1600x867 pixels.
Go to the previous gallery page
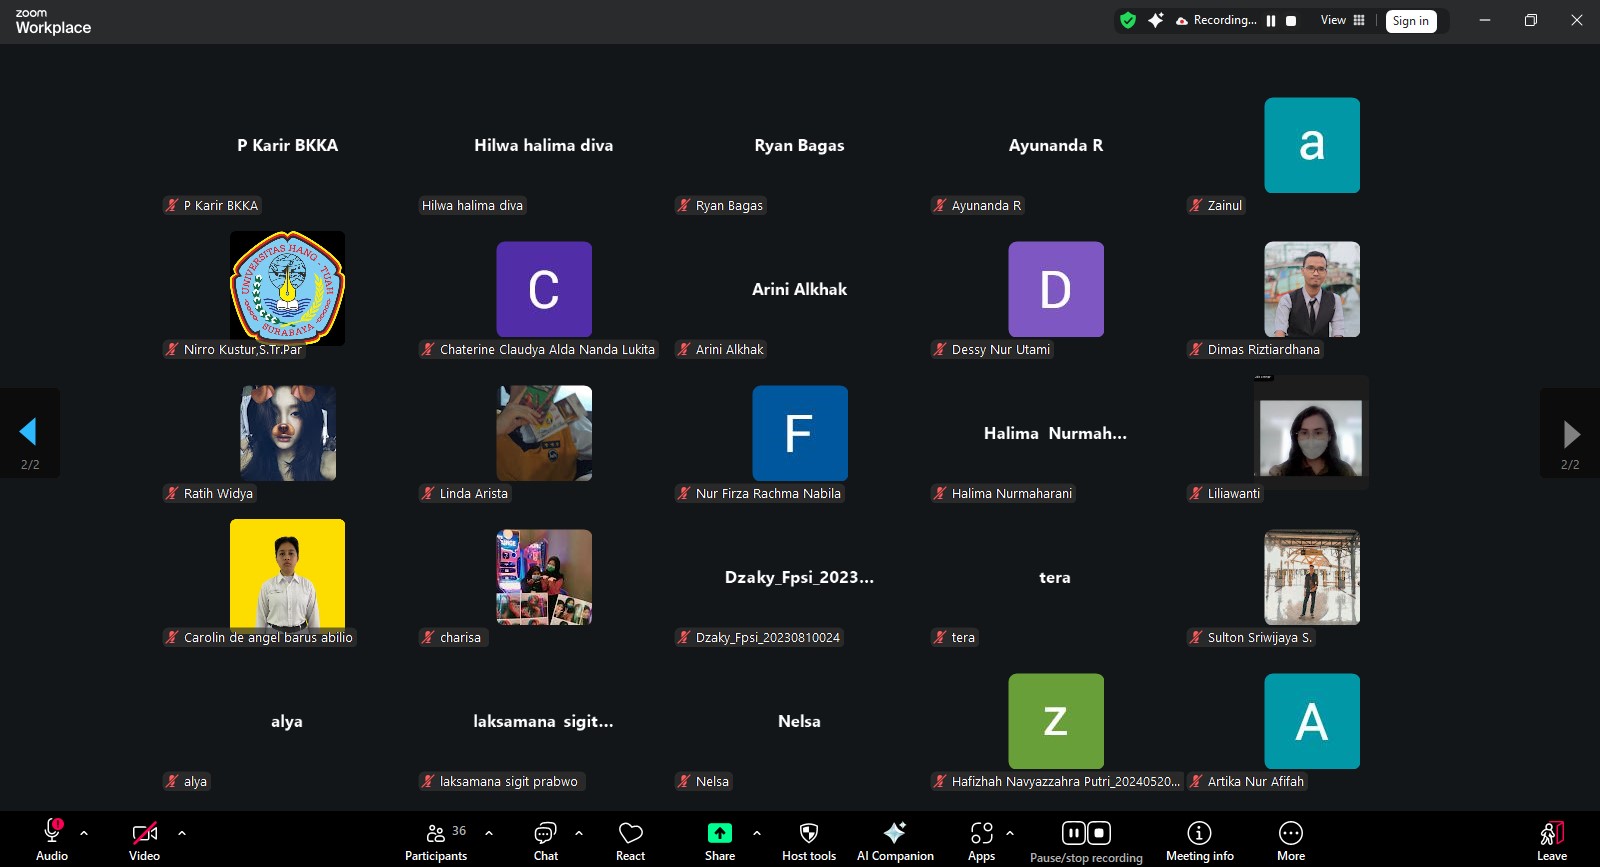(x=29, y=432)
